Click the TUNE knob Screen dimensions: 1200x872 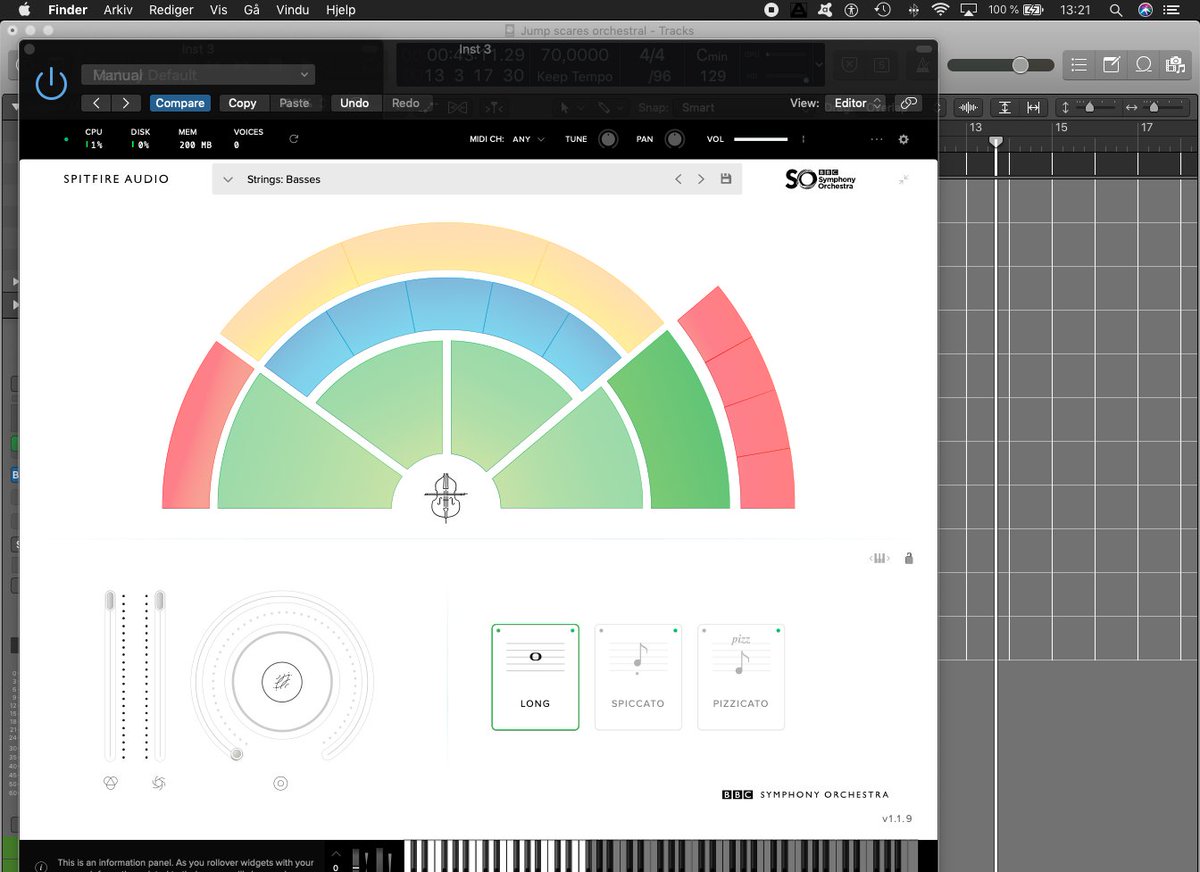pyautogui.click(x=608, y=139)
